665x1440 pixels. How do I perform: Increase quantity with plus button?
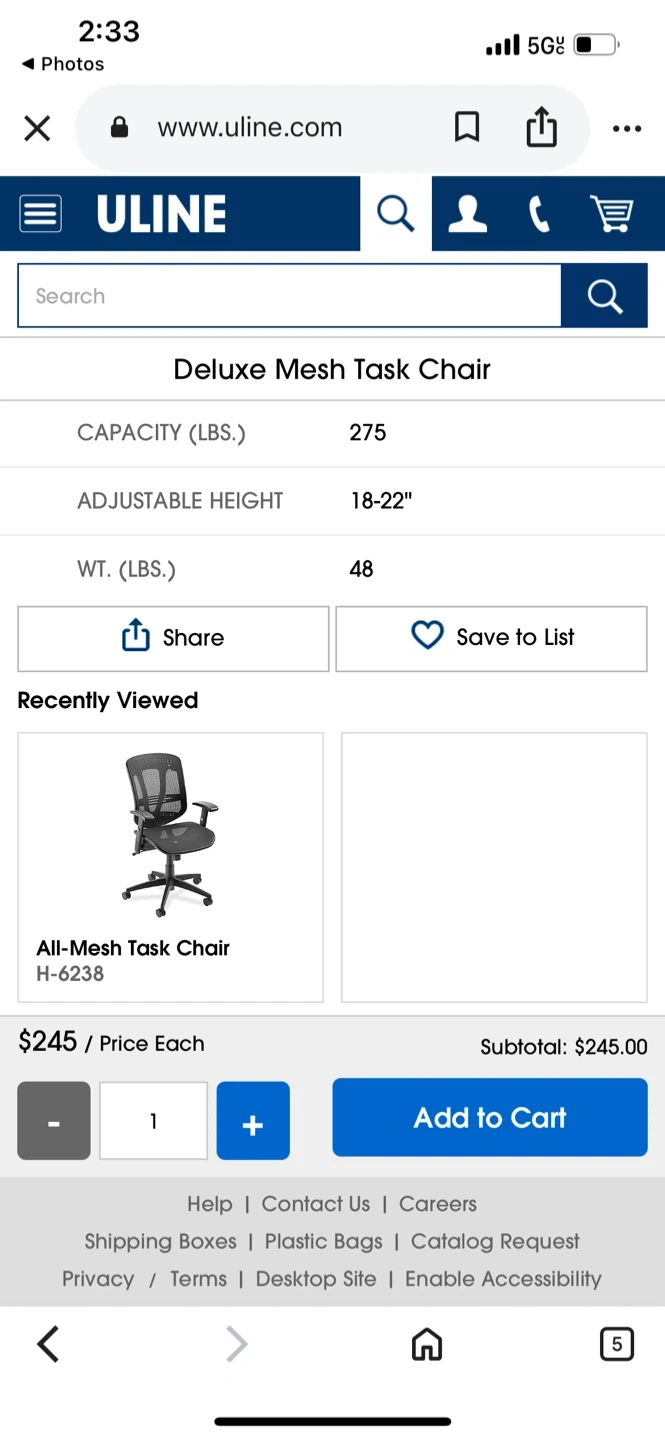253,1121
